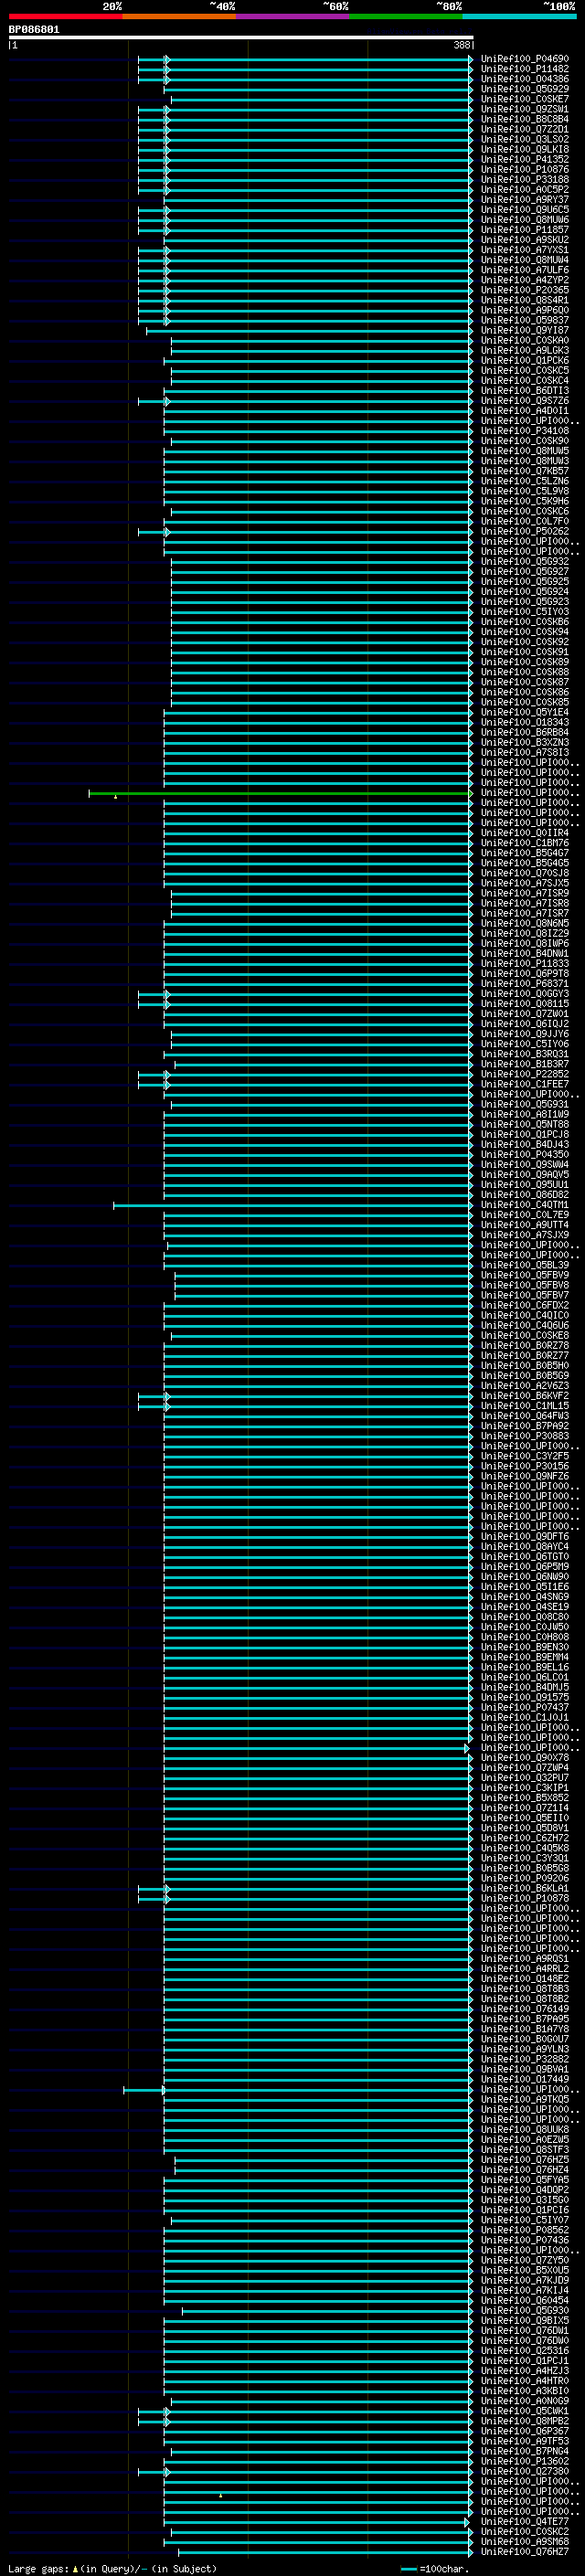Pick the UniRef100_B5G4G7 hit name
The width and height of the screenshot is (585, 2576).
click(525, 853)
